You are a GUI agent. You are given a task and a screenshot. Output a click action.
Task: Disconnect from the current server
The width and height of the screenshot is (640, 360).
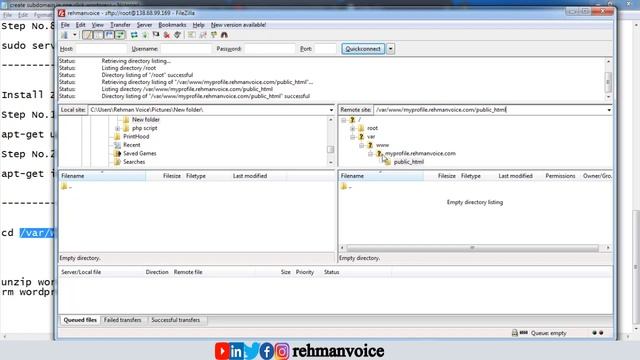click(167, 35)
